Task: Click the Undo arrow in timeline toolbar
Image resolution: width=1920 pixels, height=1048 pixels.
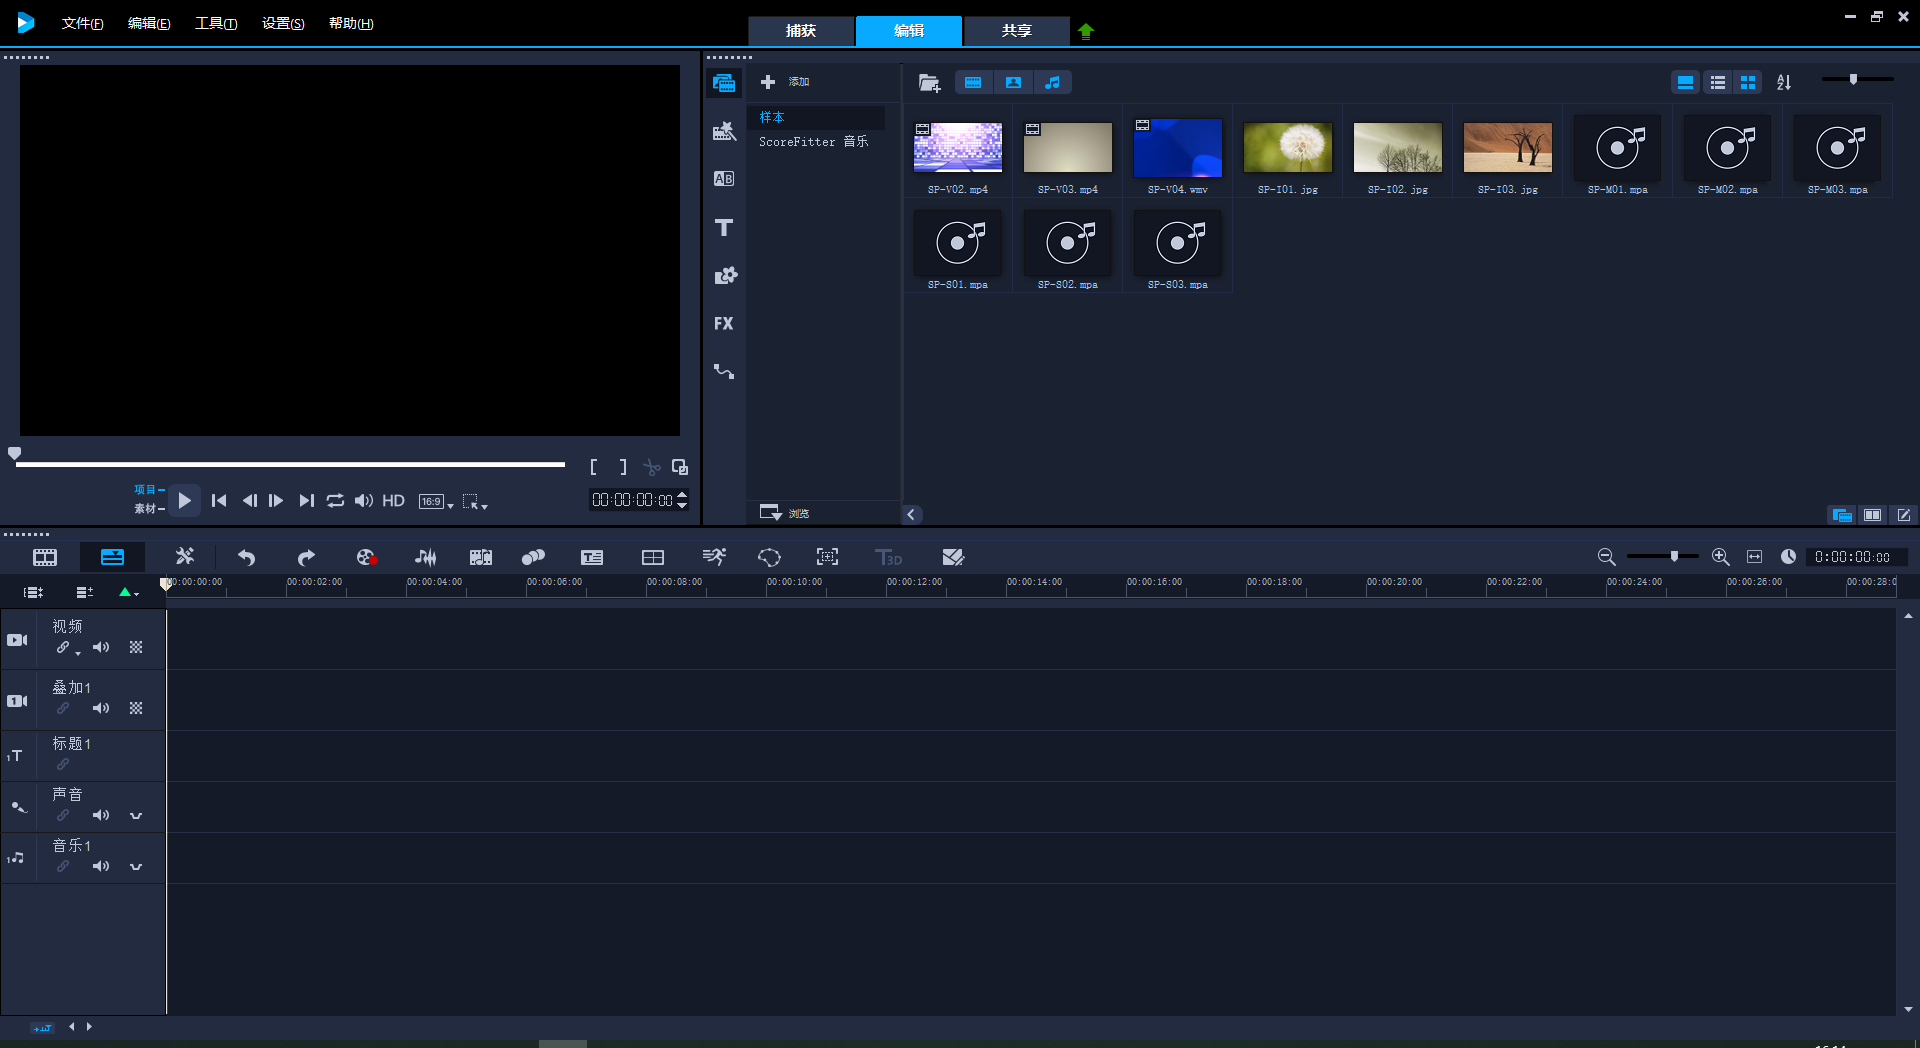Action: coord(246,557)
